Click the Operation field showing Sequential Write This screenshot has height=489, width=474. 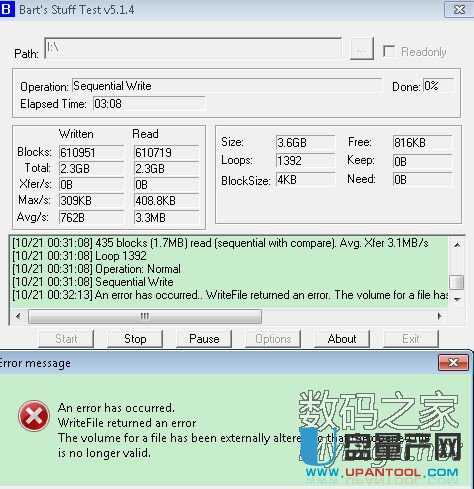point(227,86)
